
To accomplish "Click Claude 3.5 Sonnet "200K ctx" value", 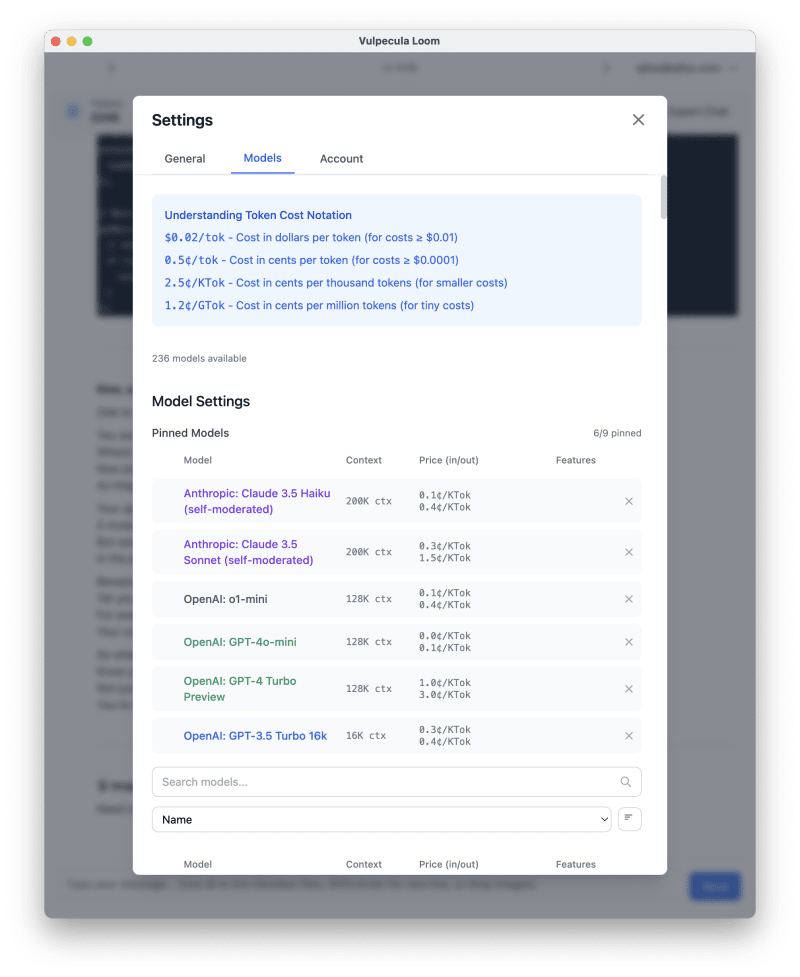I will click(x=369, y=552).
